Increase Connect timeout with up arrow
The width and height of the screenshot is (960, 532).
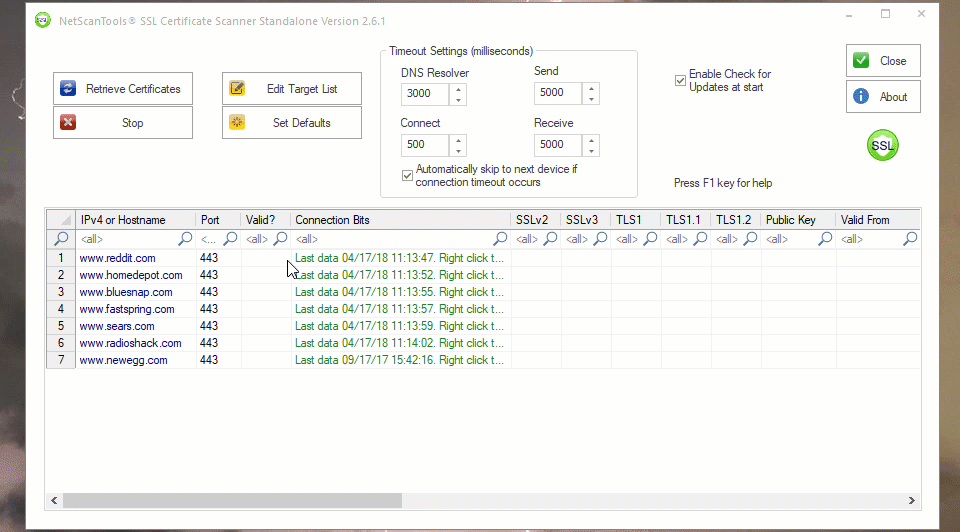tap(458, 140)
